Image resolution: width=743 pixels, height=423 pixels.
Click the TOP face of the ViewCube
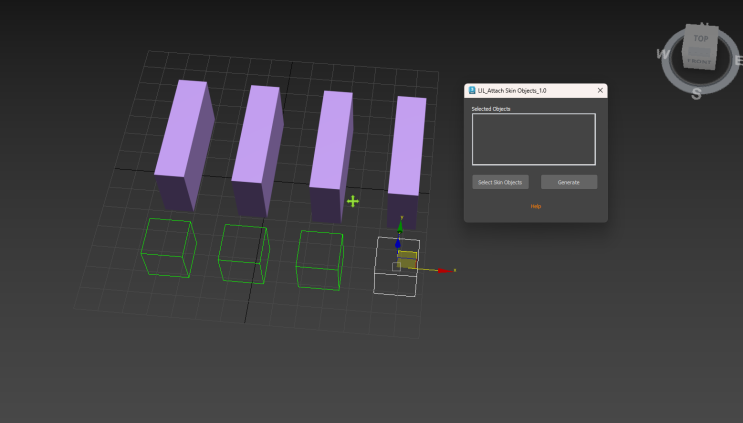pos(701,38)
